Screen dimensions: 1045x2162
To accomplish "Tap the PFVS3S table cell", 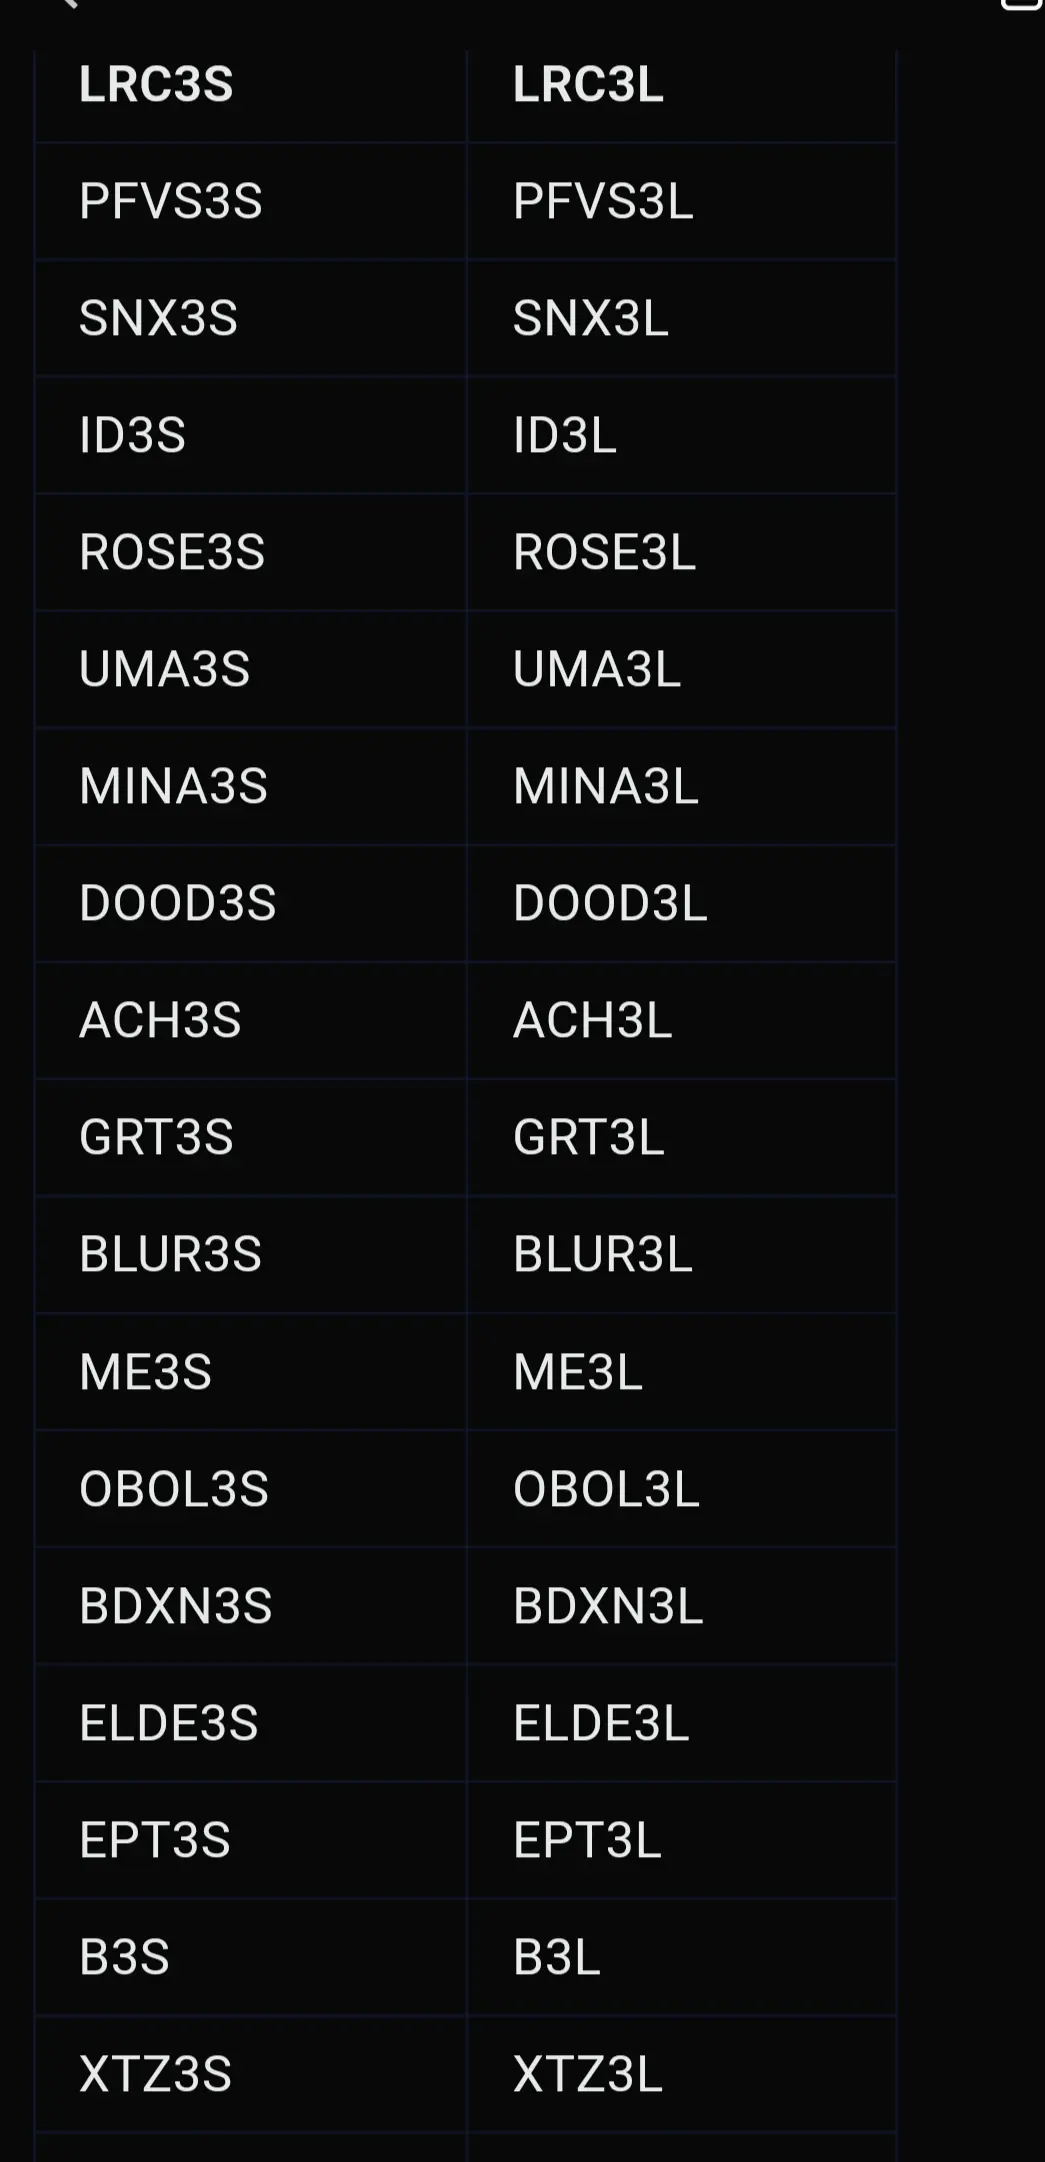I will point(251,201).
